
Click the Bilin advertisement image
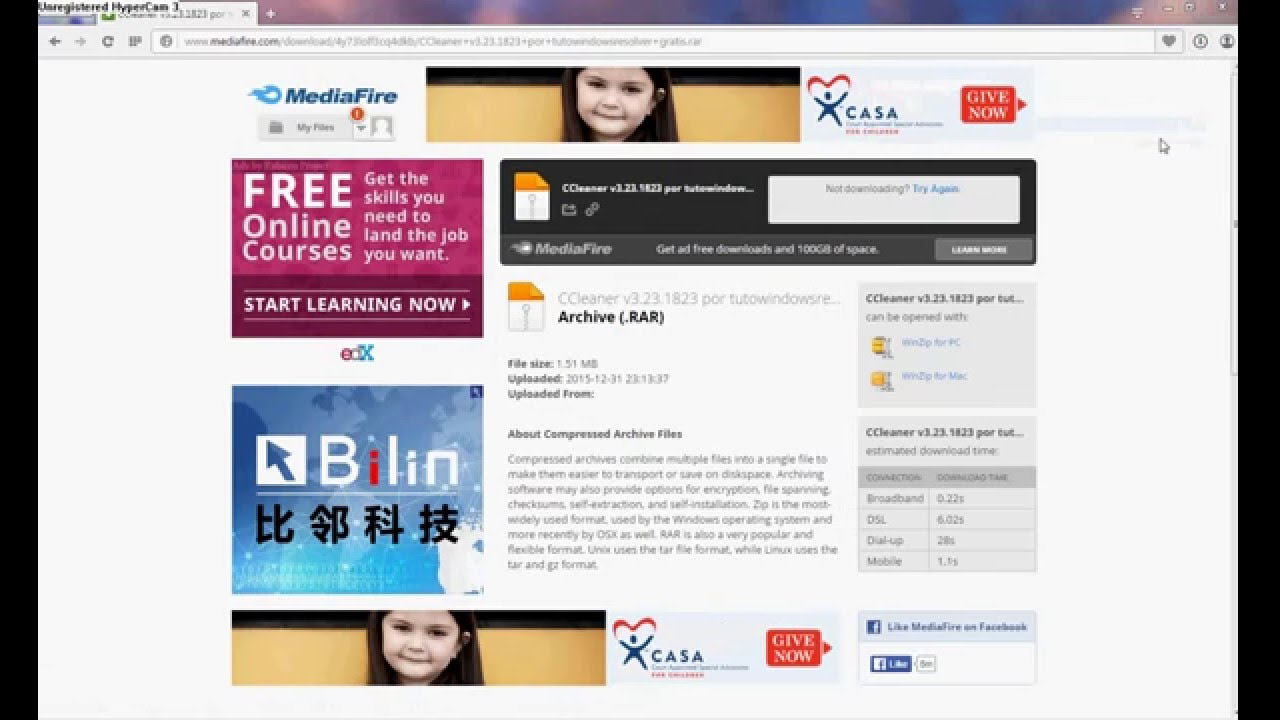click(357, 490)
